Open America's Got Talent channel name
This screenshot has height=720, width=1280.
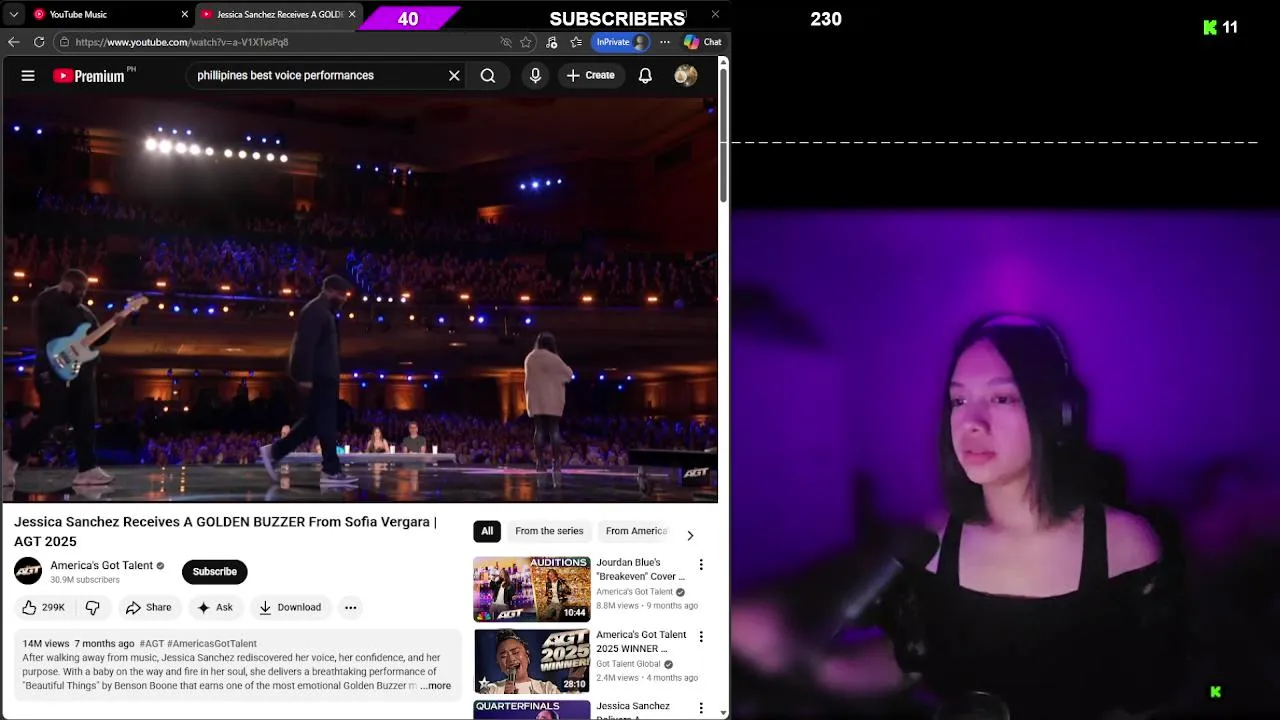(x=102, y=565)
